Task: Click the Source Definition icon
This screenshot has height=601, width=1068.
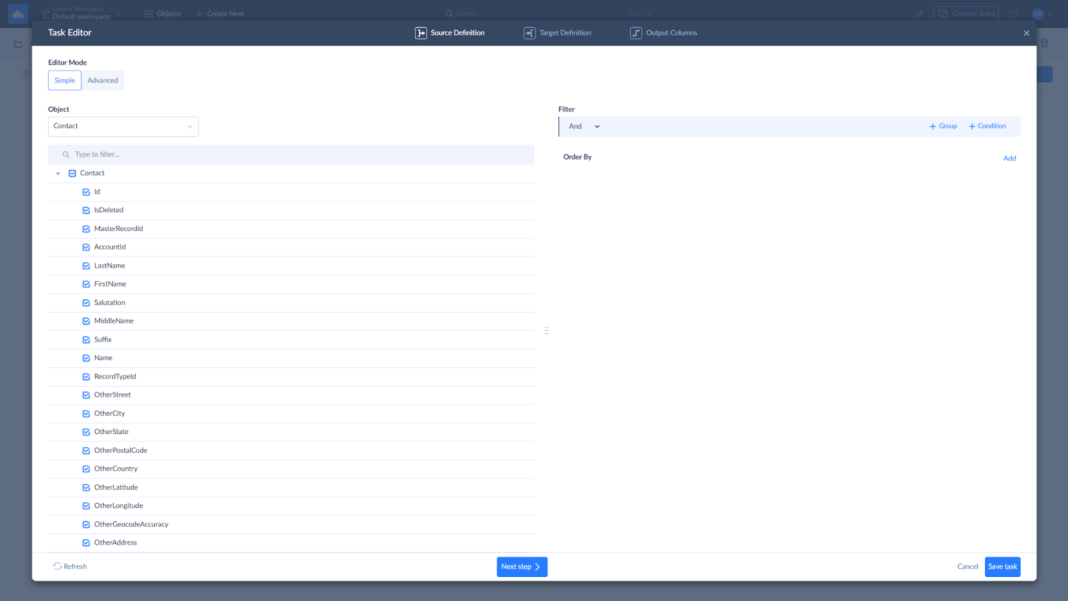Action: coord(421,33)
